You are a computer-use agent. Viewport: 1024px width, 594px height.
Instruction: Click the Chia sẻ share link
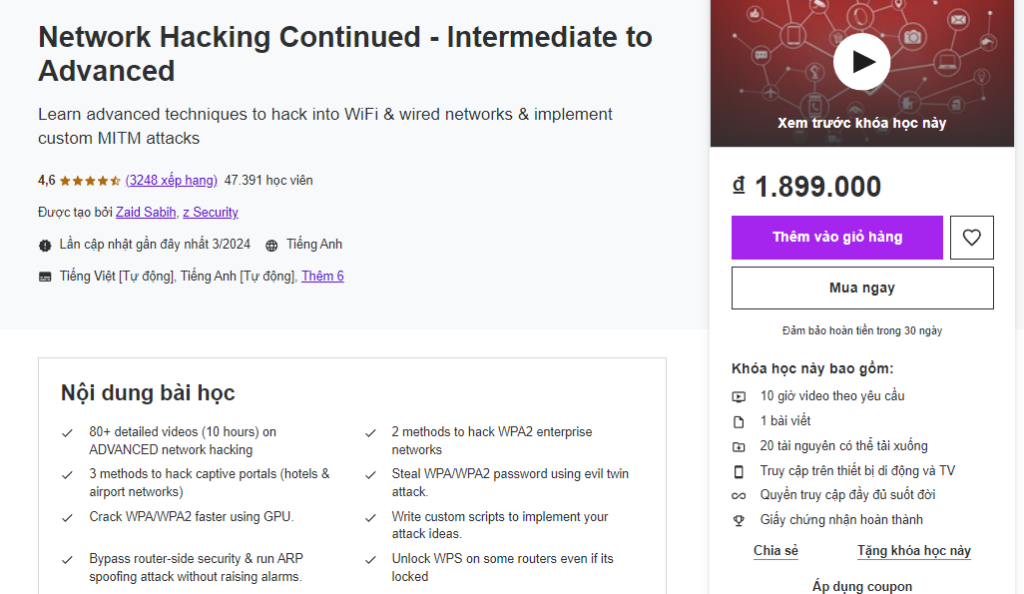point(776,551)
